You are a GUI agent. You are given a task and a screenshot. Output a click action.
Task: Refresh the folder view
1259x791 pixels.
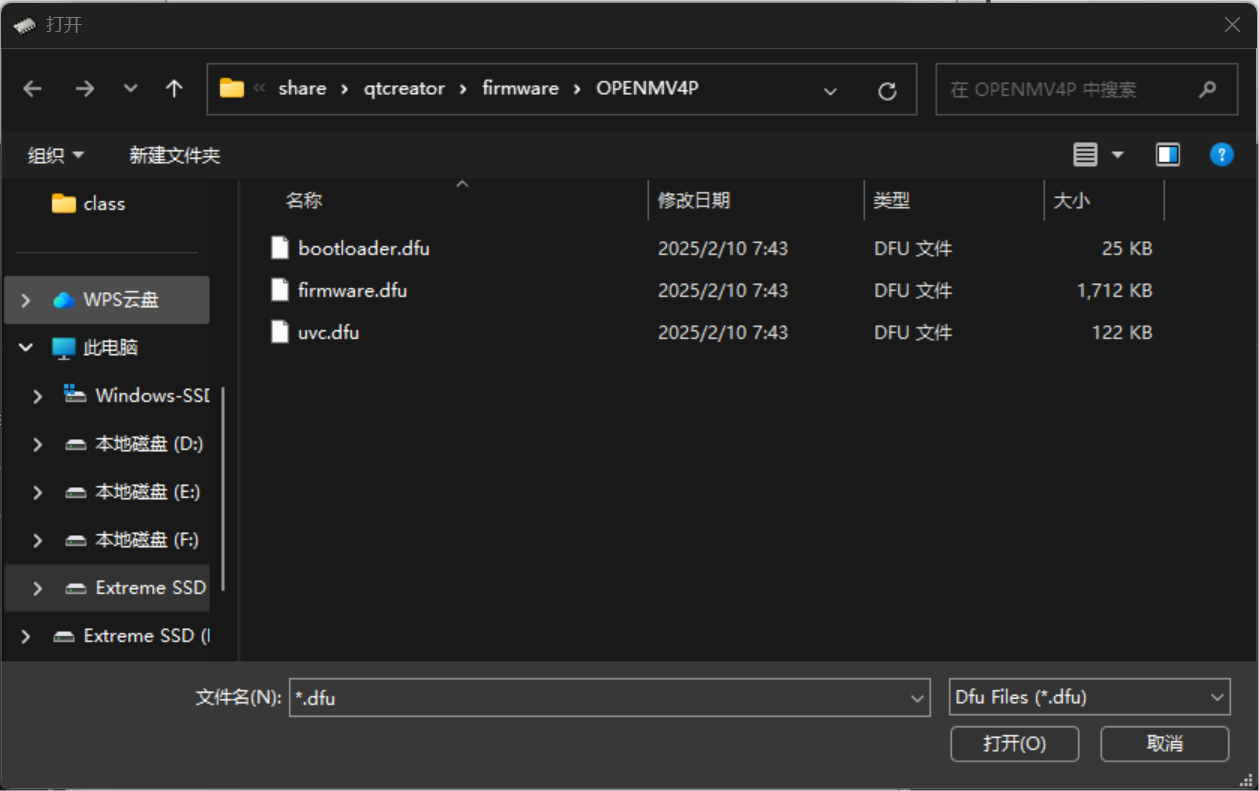[887, 89]
